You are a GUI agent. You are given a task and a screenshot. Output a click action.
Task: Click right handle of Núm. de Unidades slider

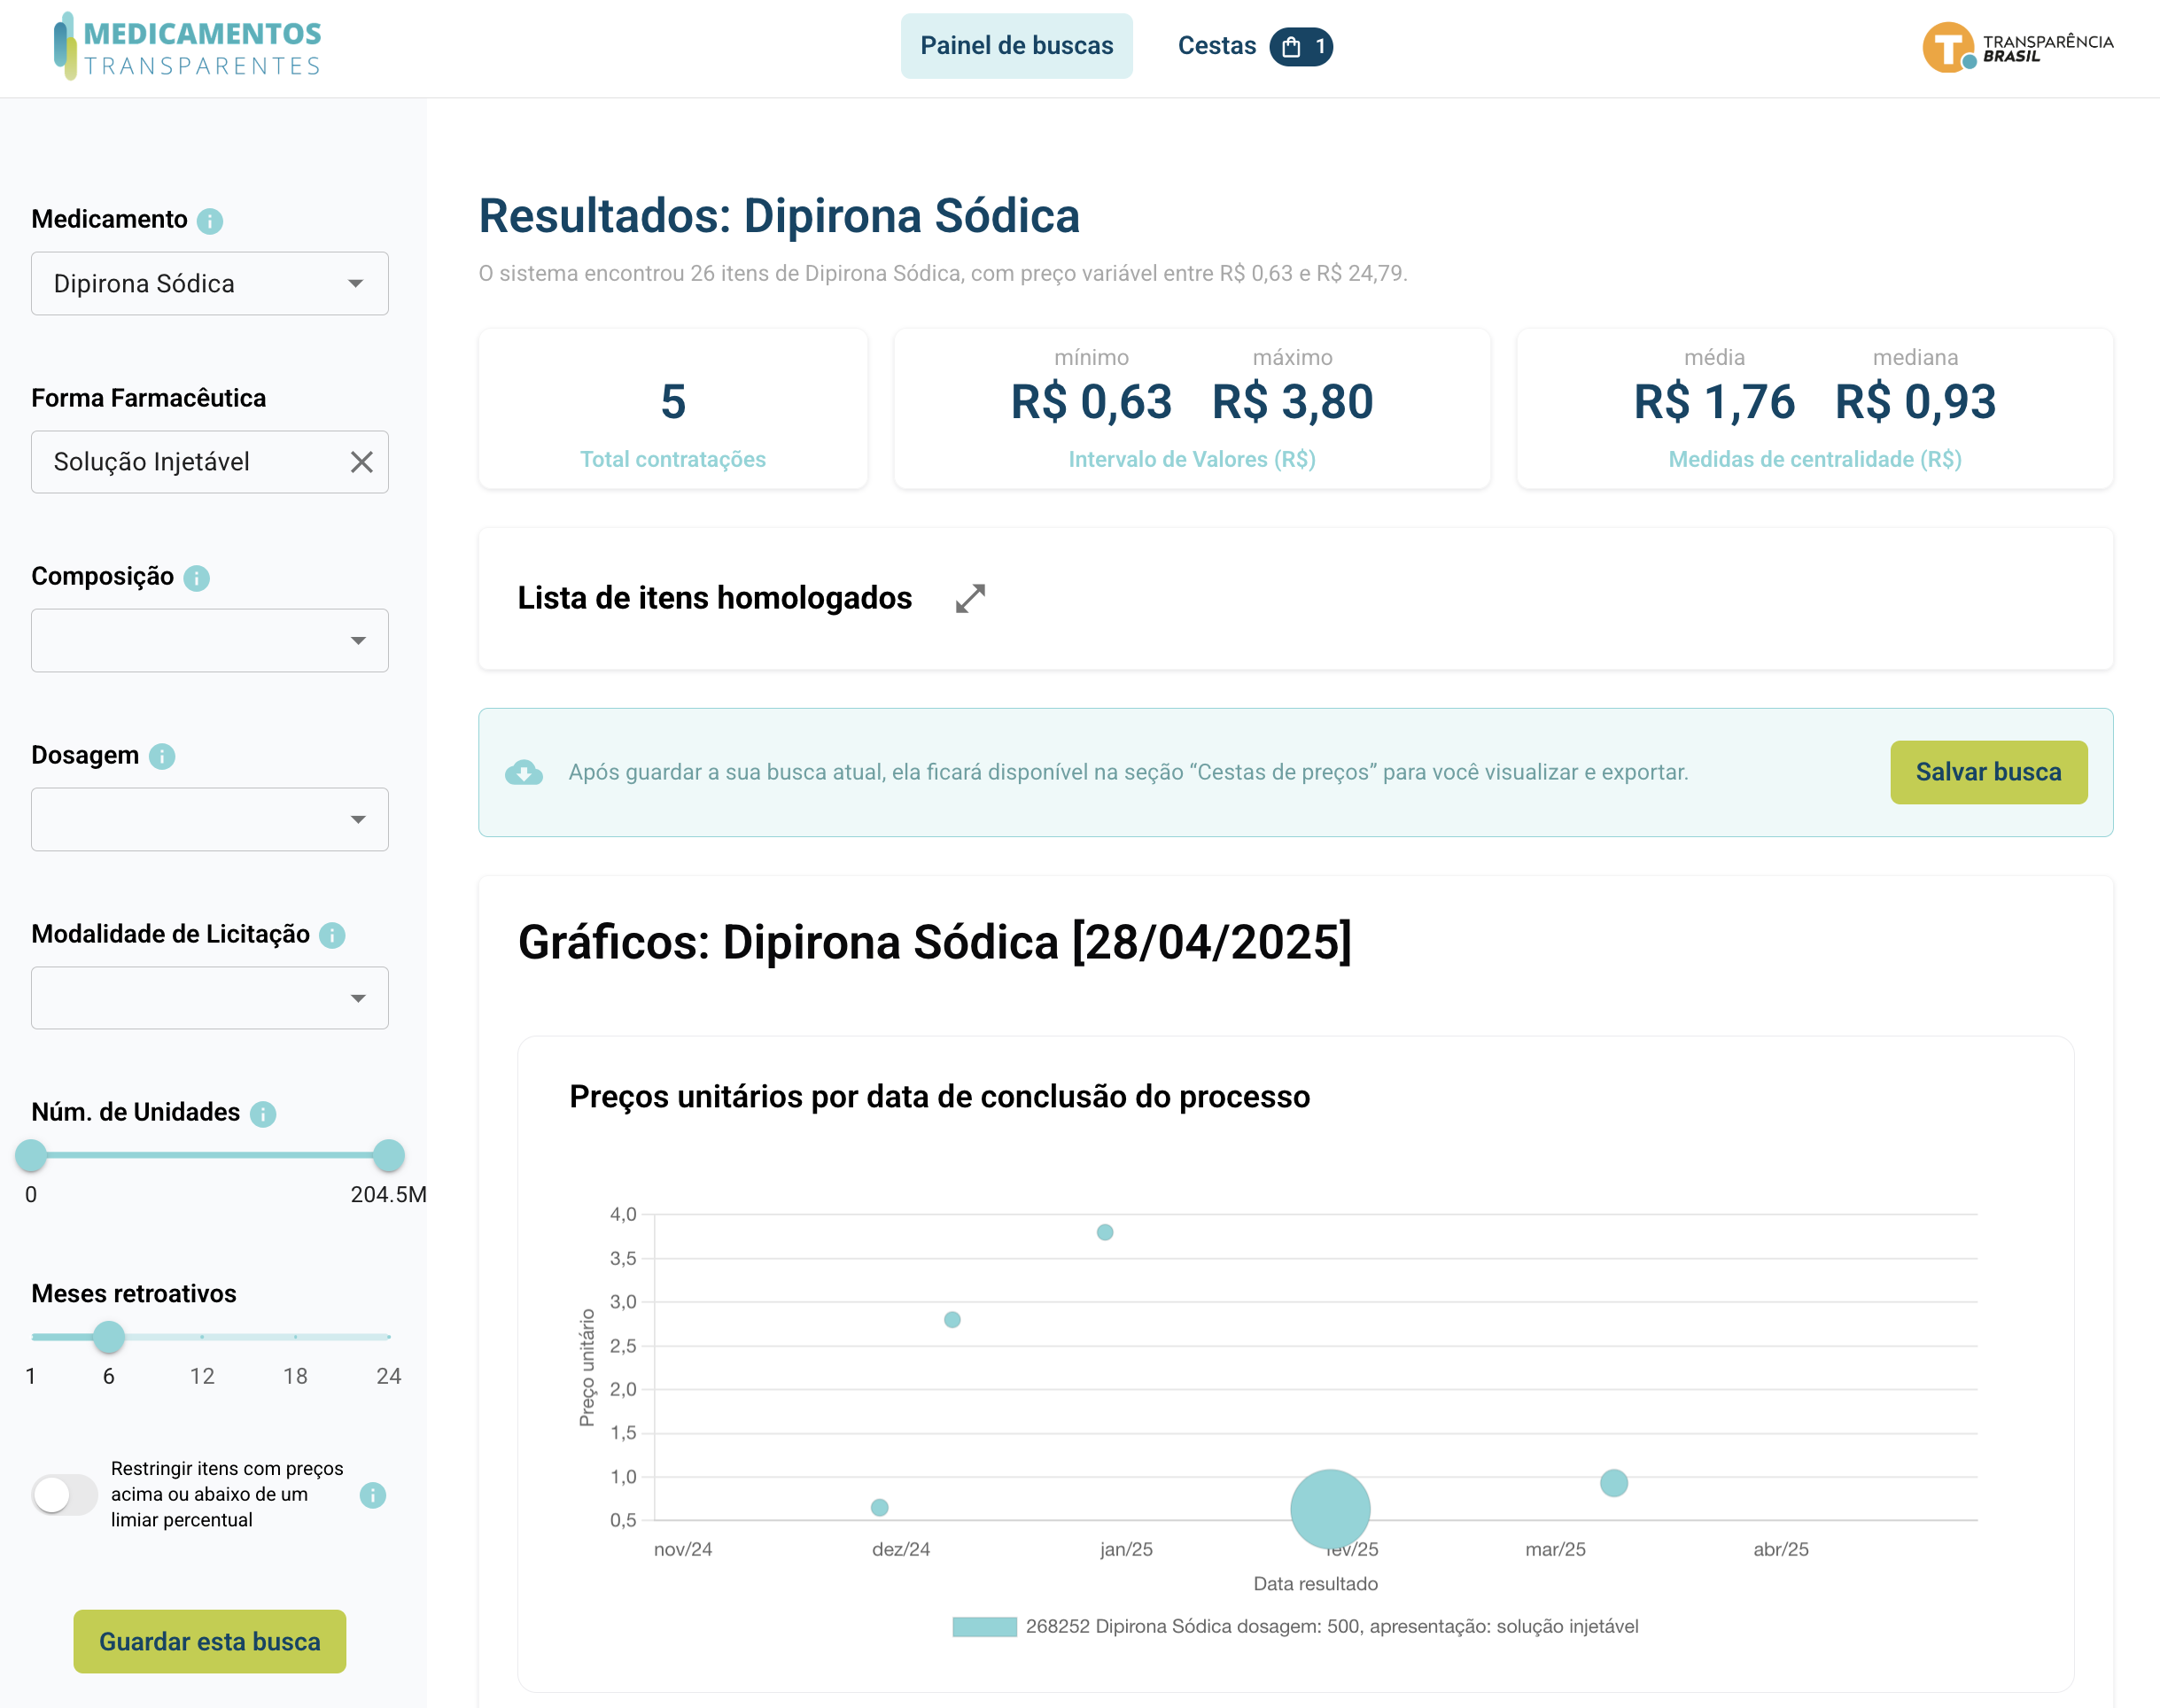click(x=388, y=1155)
